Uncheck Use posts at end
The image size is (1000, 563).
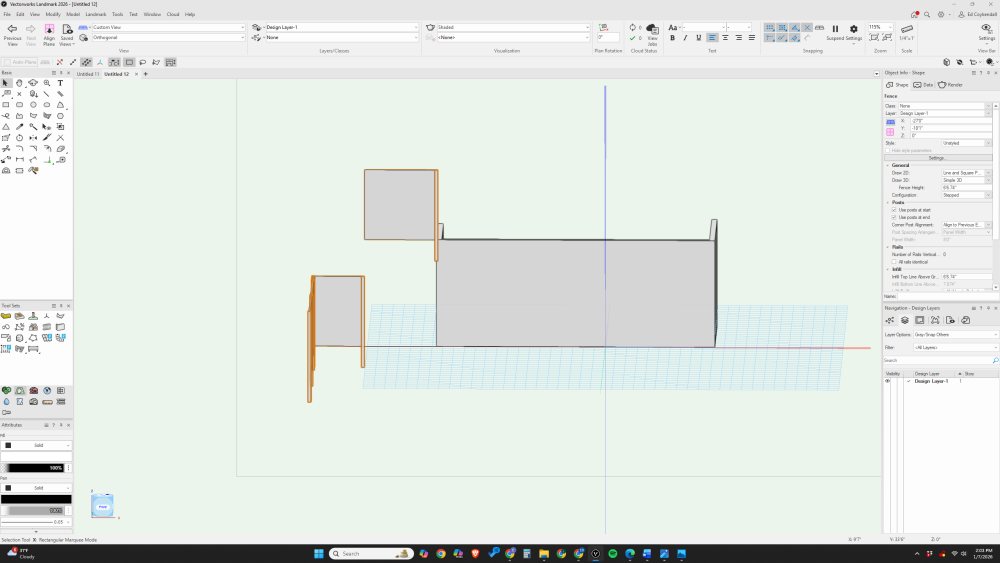894,217
